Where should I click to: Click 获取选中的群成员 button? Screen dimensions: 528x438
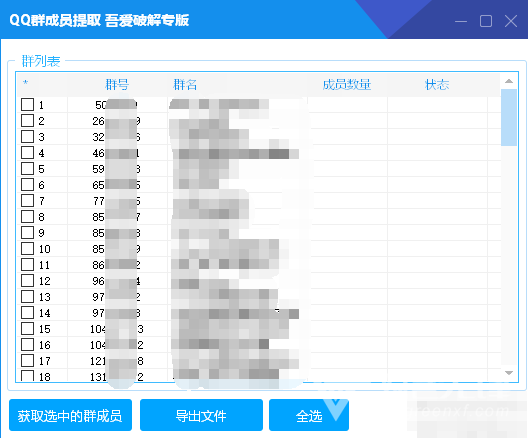coord(70,415)
